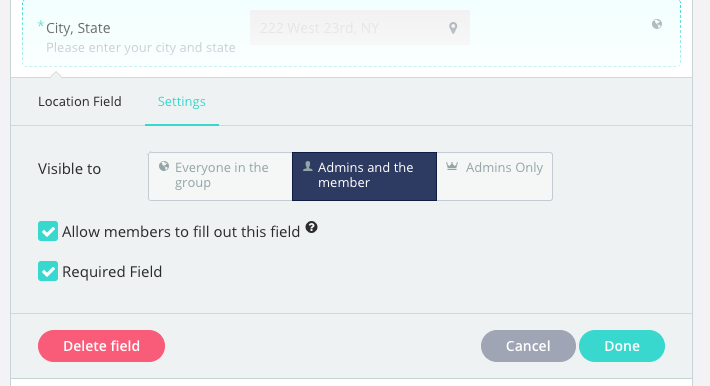Click the City, State field label
Viewport: 710px width, 386px height.
point(78,28)
